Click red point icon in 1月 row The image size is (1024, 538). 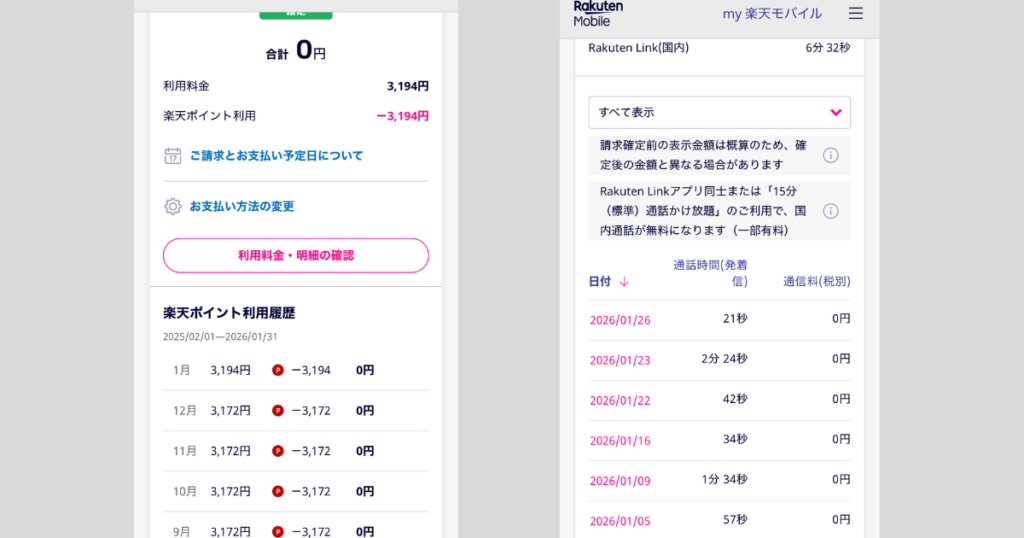pyautogui.click(x=278, y=370)
